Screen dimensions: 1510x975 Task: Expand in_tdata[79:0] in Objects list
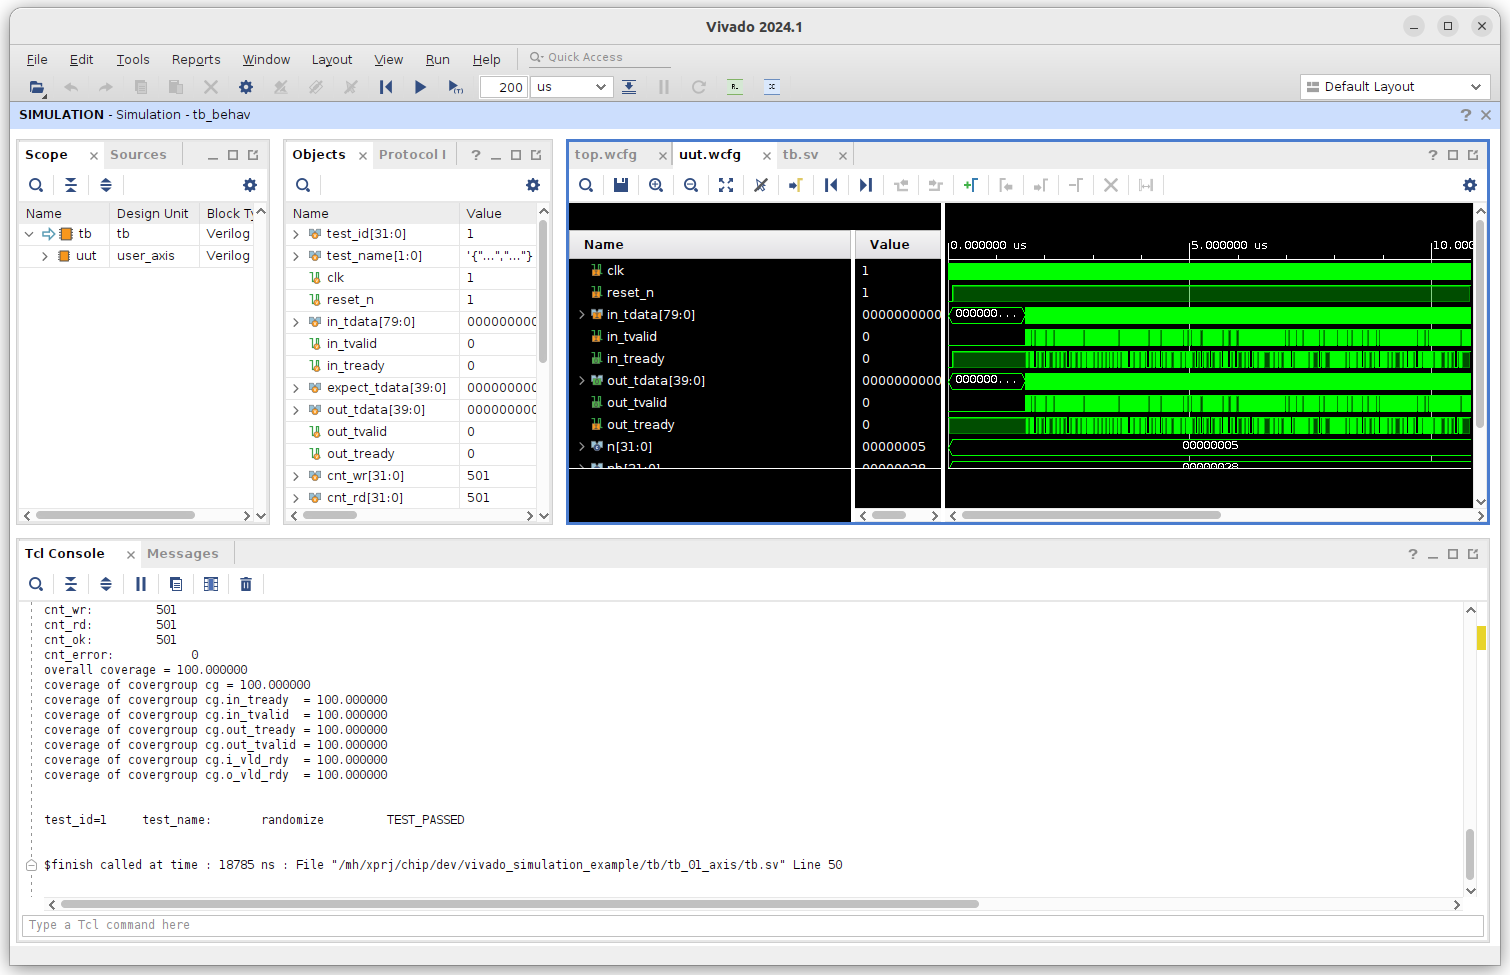pyautogui.click(x=296, y=322)
